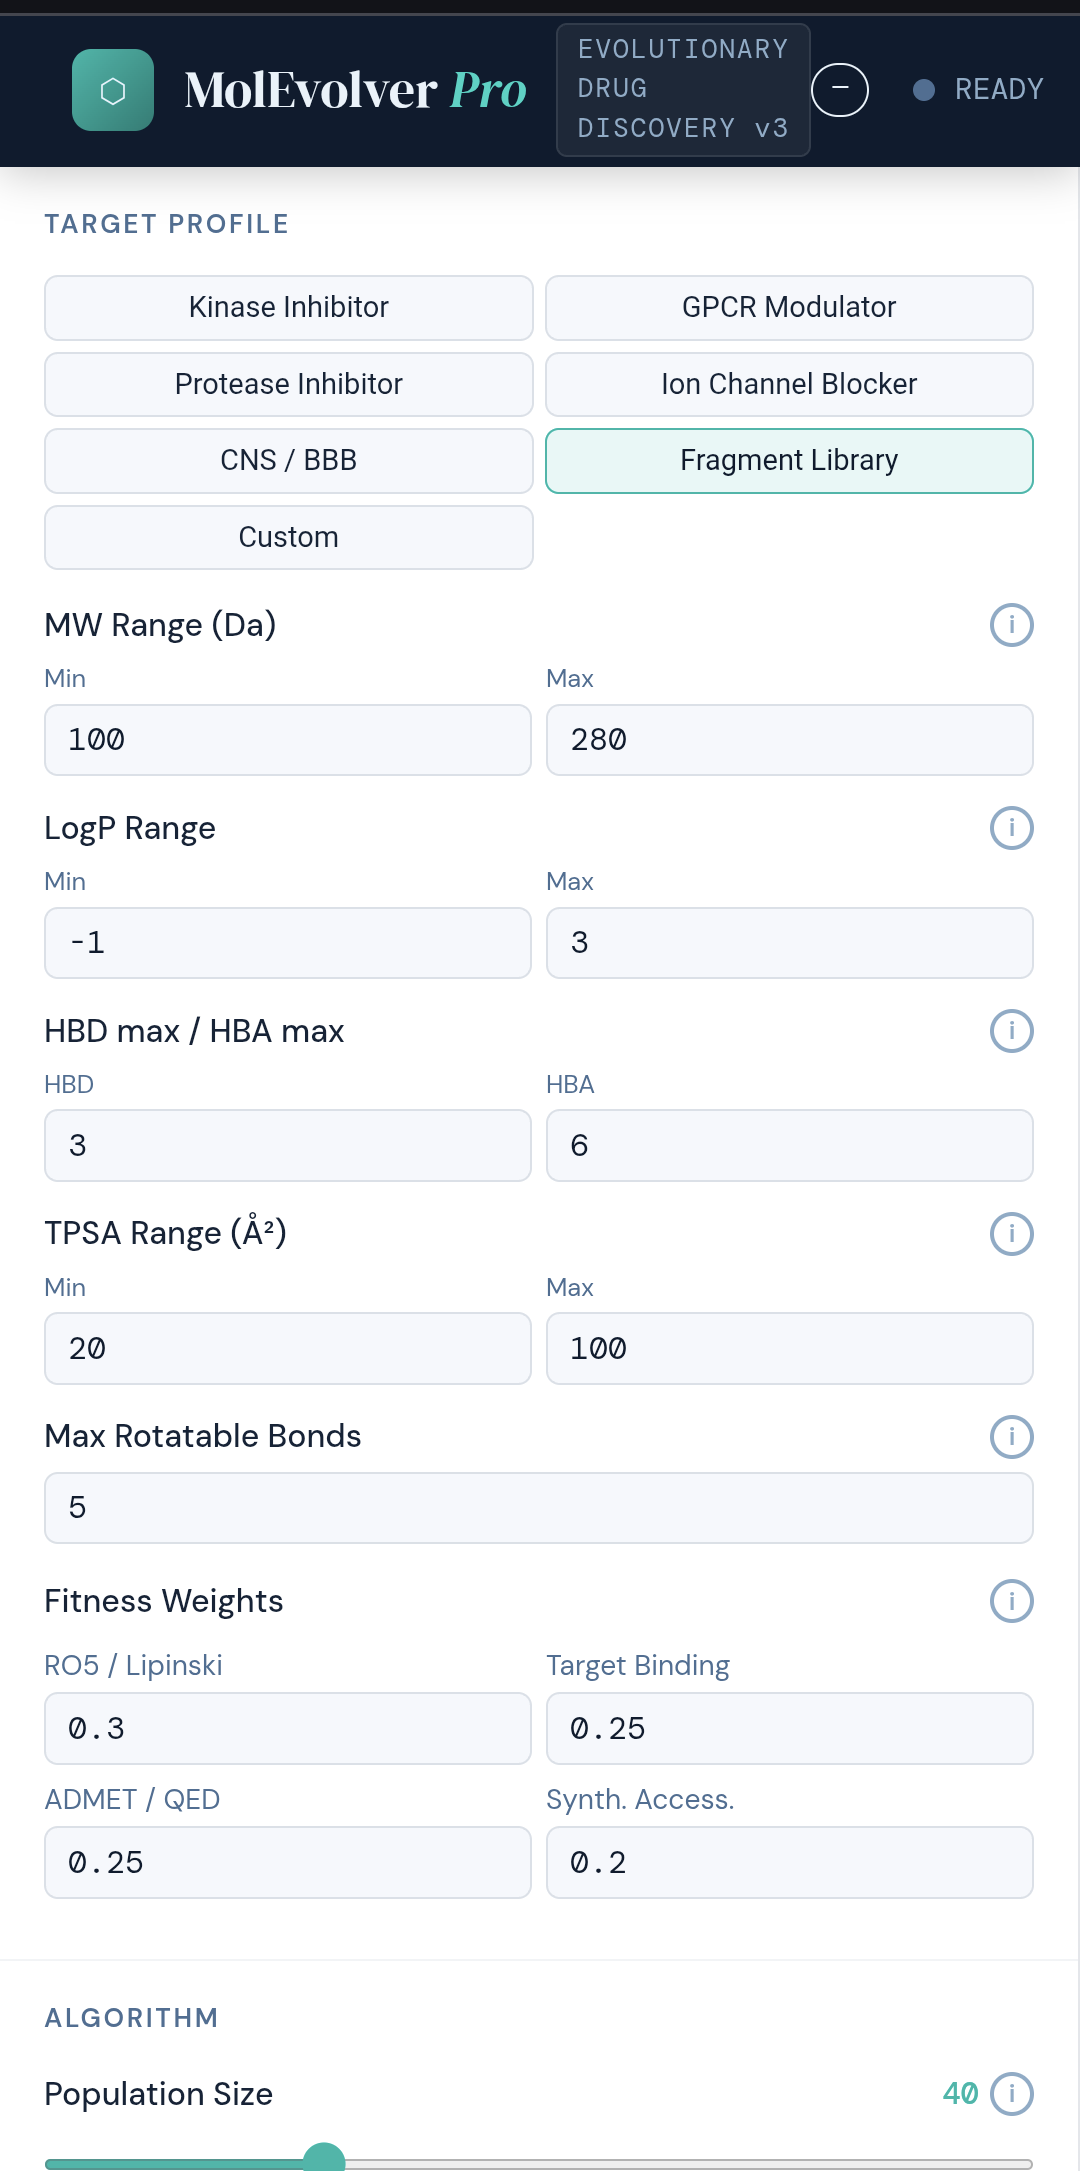
Task: Open Max Rotatable Bonds info icon
Action: [1011, 1437]
